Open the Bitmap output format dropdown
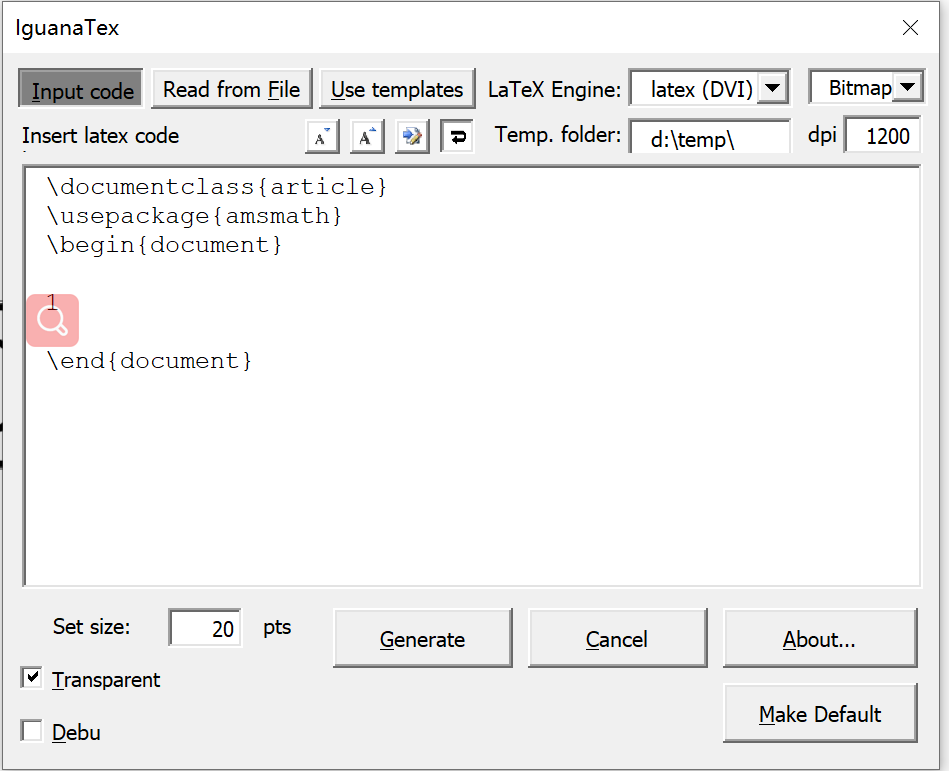 pos(907,87)
